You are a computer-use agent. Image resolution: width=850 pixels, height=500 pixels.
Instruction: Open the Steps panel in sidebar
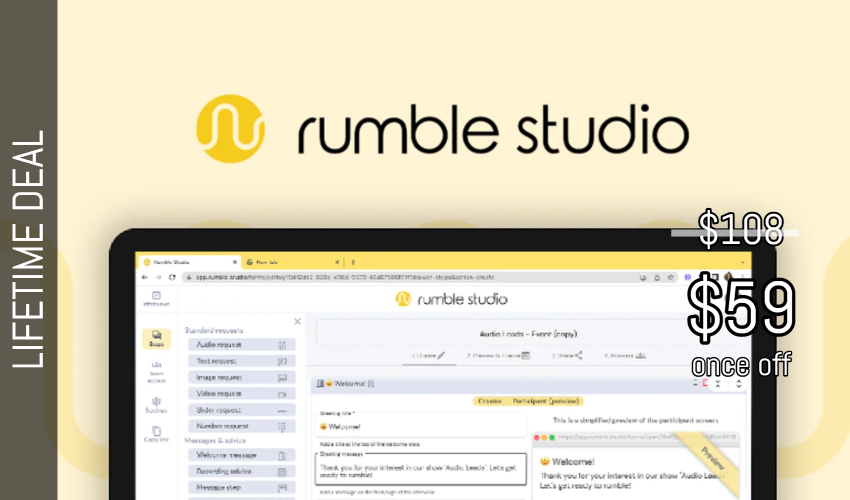(156, 340)
